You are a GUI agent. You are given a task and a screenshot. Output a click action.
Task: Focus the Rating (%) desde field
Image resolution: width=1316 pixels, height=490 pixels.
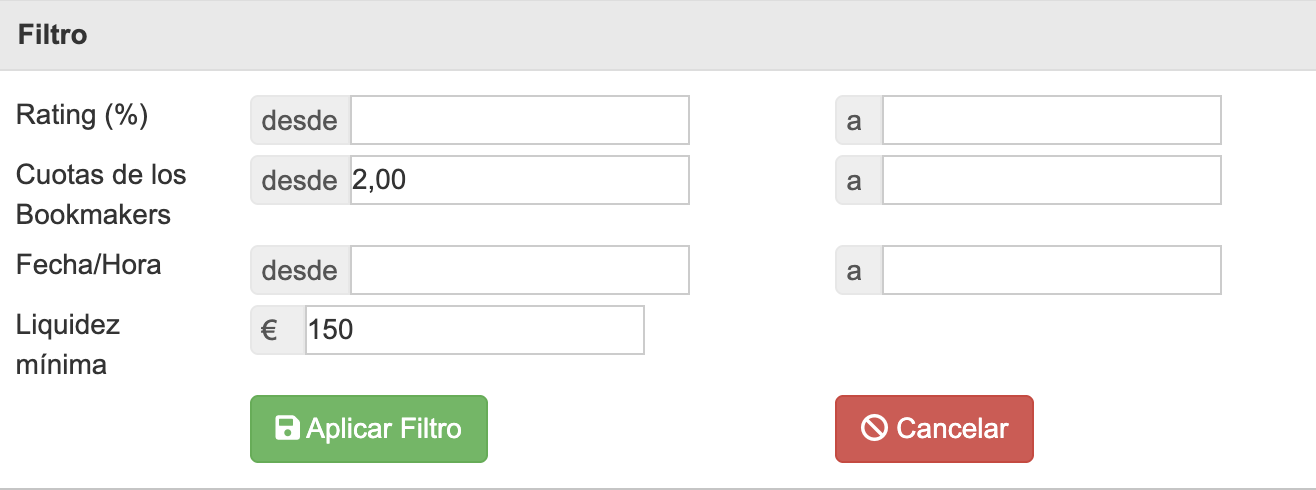(519, 120)
